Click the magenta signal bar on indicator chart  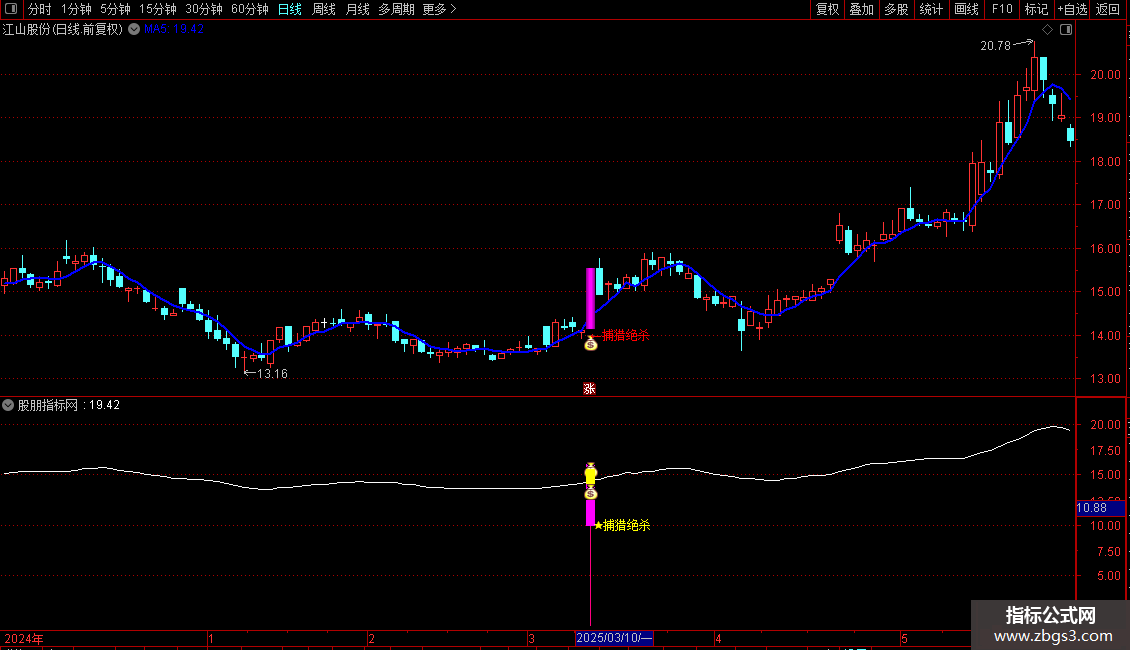[590, 512]
